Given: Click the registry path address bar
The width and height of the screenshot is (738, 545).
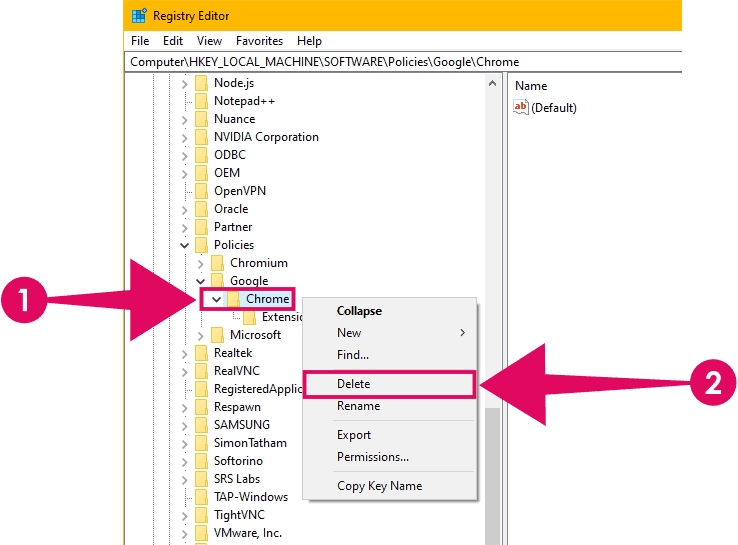Looking at the screenshot, I should click(403, 62).
